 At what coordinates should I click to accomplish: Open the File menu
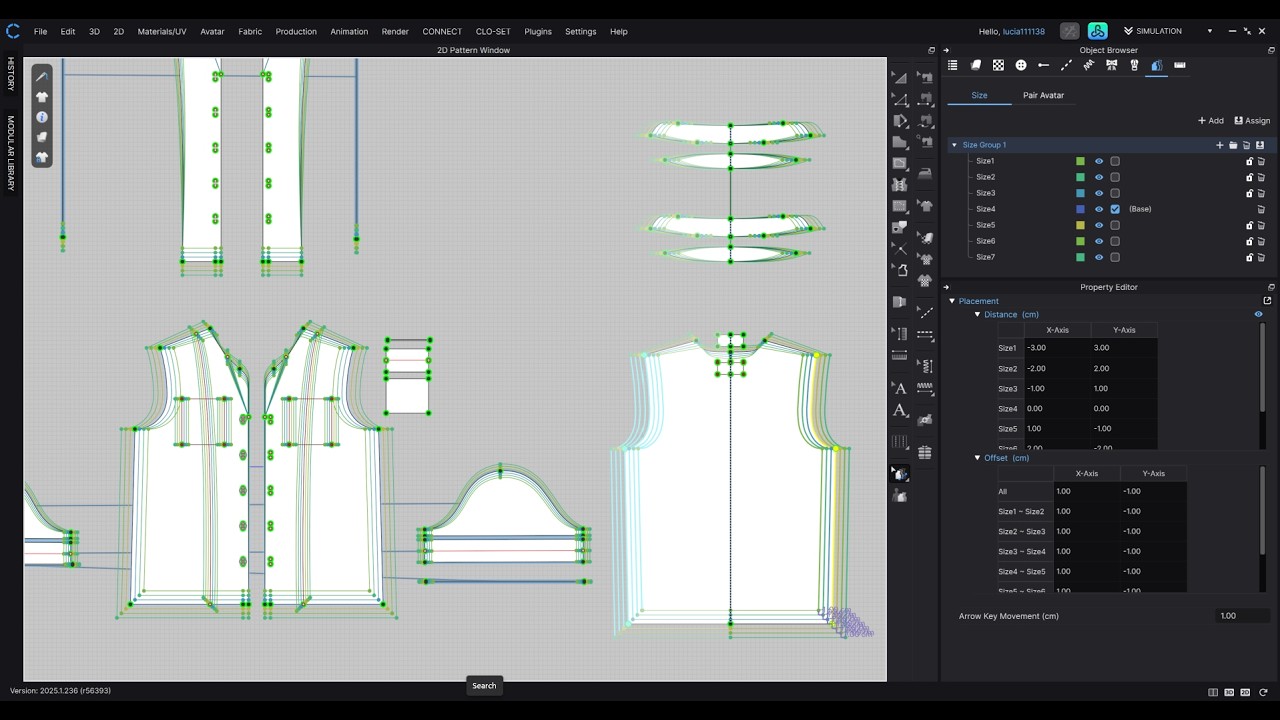click(40, 31)
